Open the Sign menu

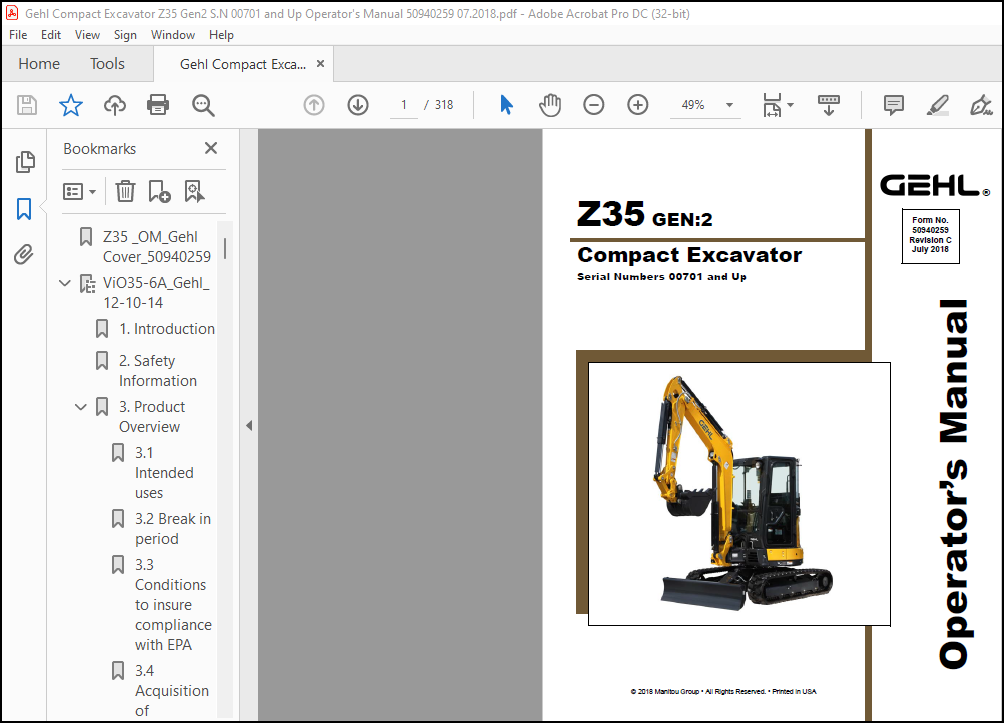125,35
